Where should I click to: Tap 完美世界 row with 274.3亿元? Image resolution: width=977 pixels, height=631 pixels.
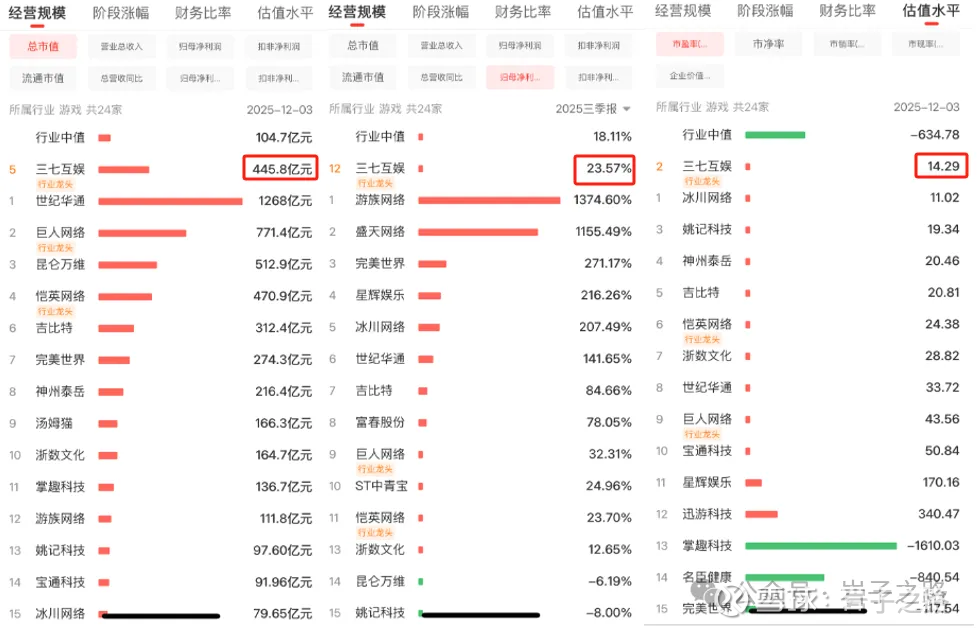tap(160, 360)
